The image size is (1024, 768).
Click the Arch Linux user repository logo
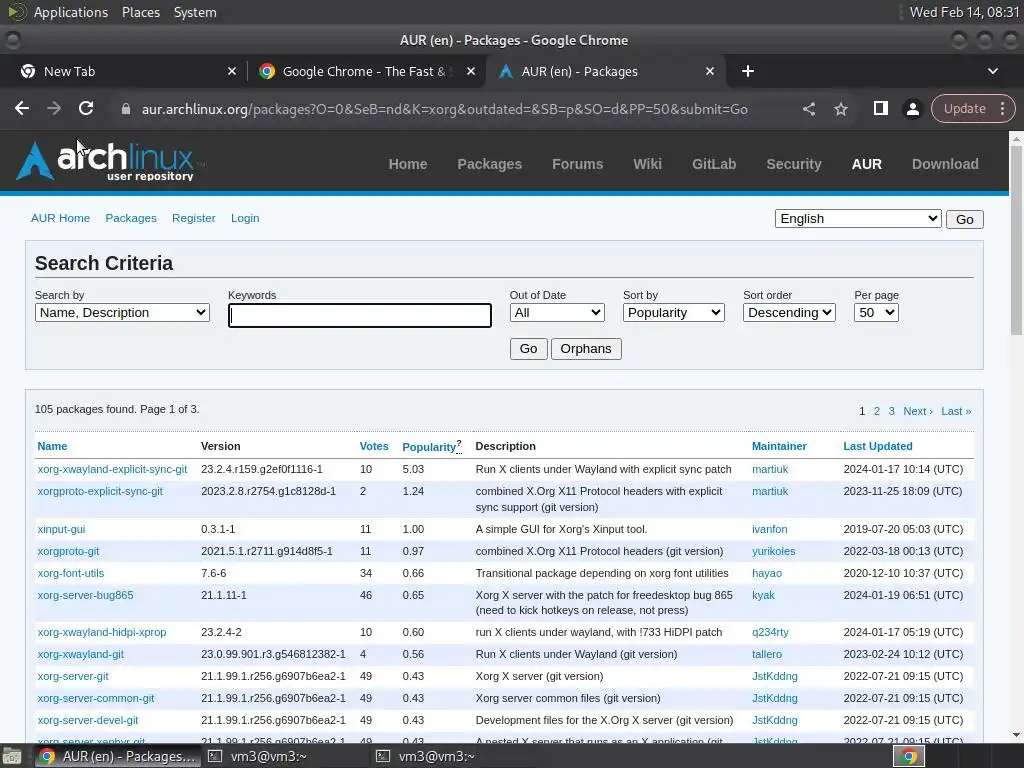108,161
